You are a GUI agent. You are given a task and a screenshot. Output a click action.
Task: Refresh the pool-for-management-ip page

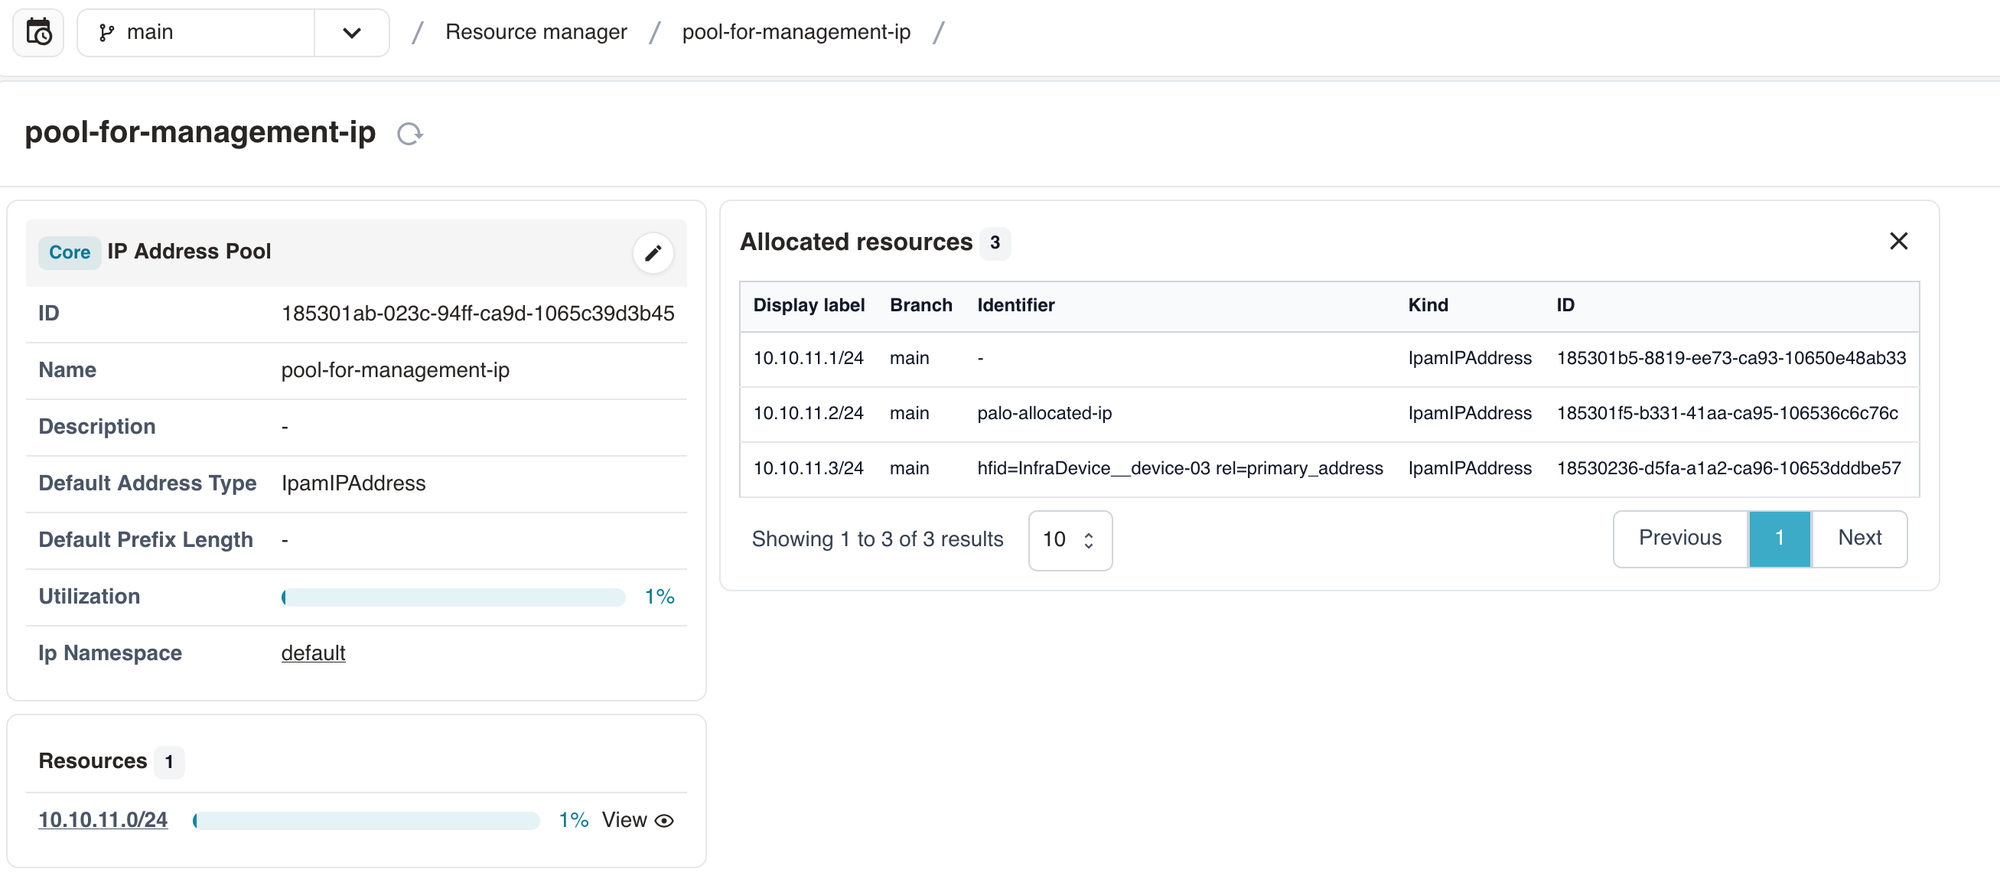click(x=410, y=134)
